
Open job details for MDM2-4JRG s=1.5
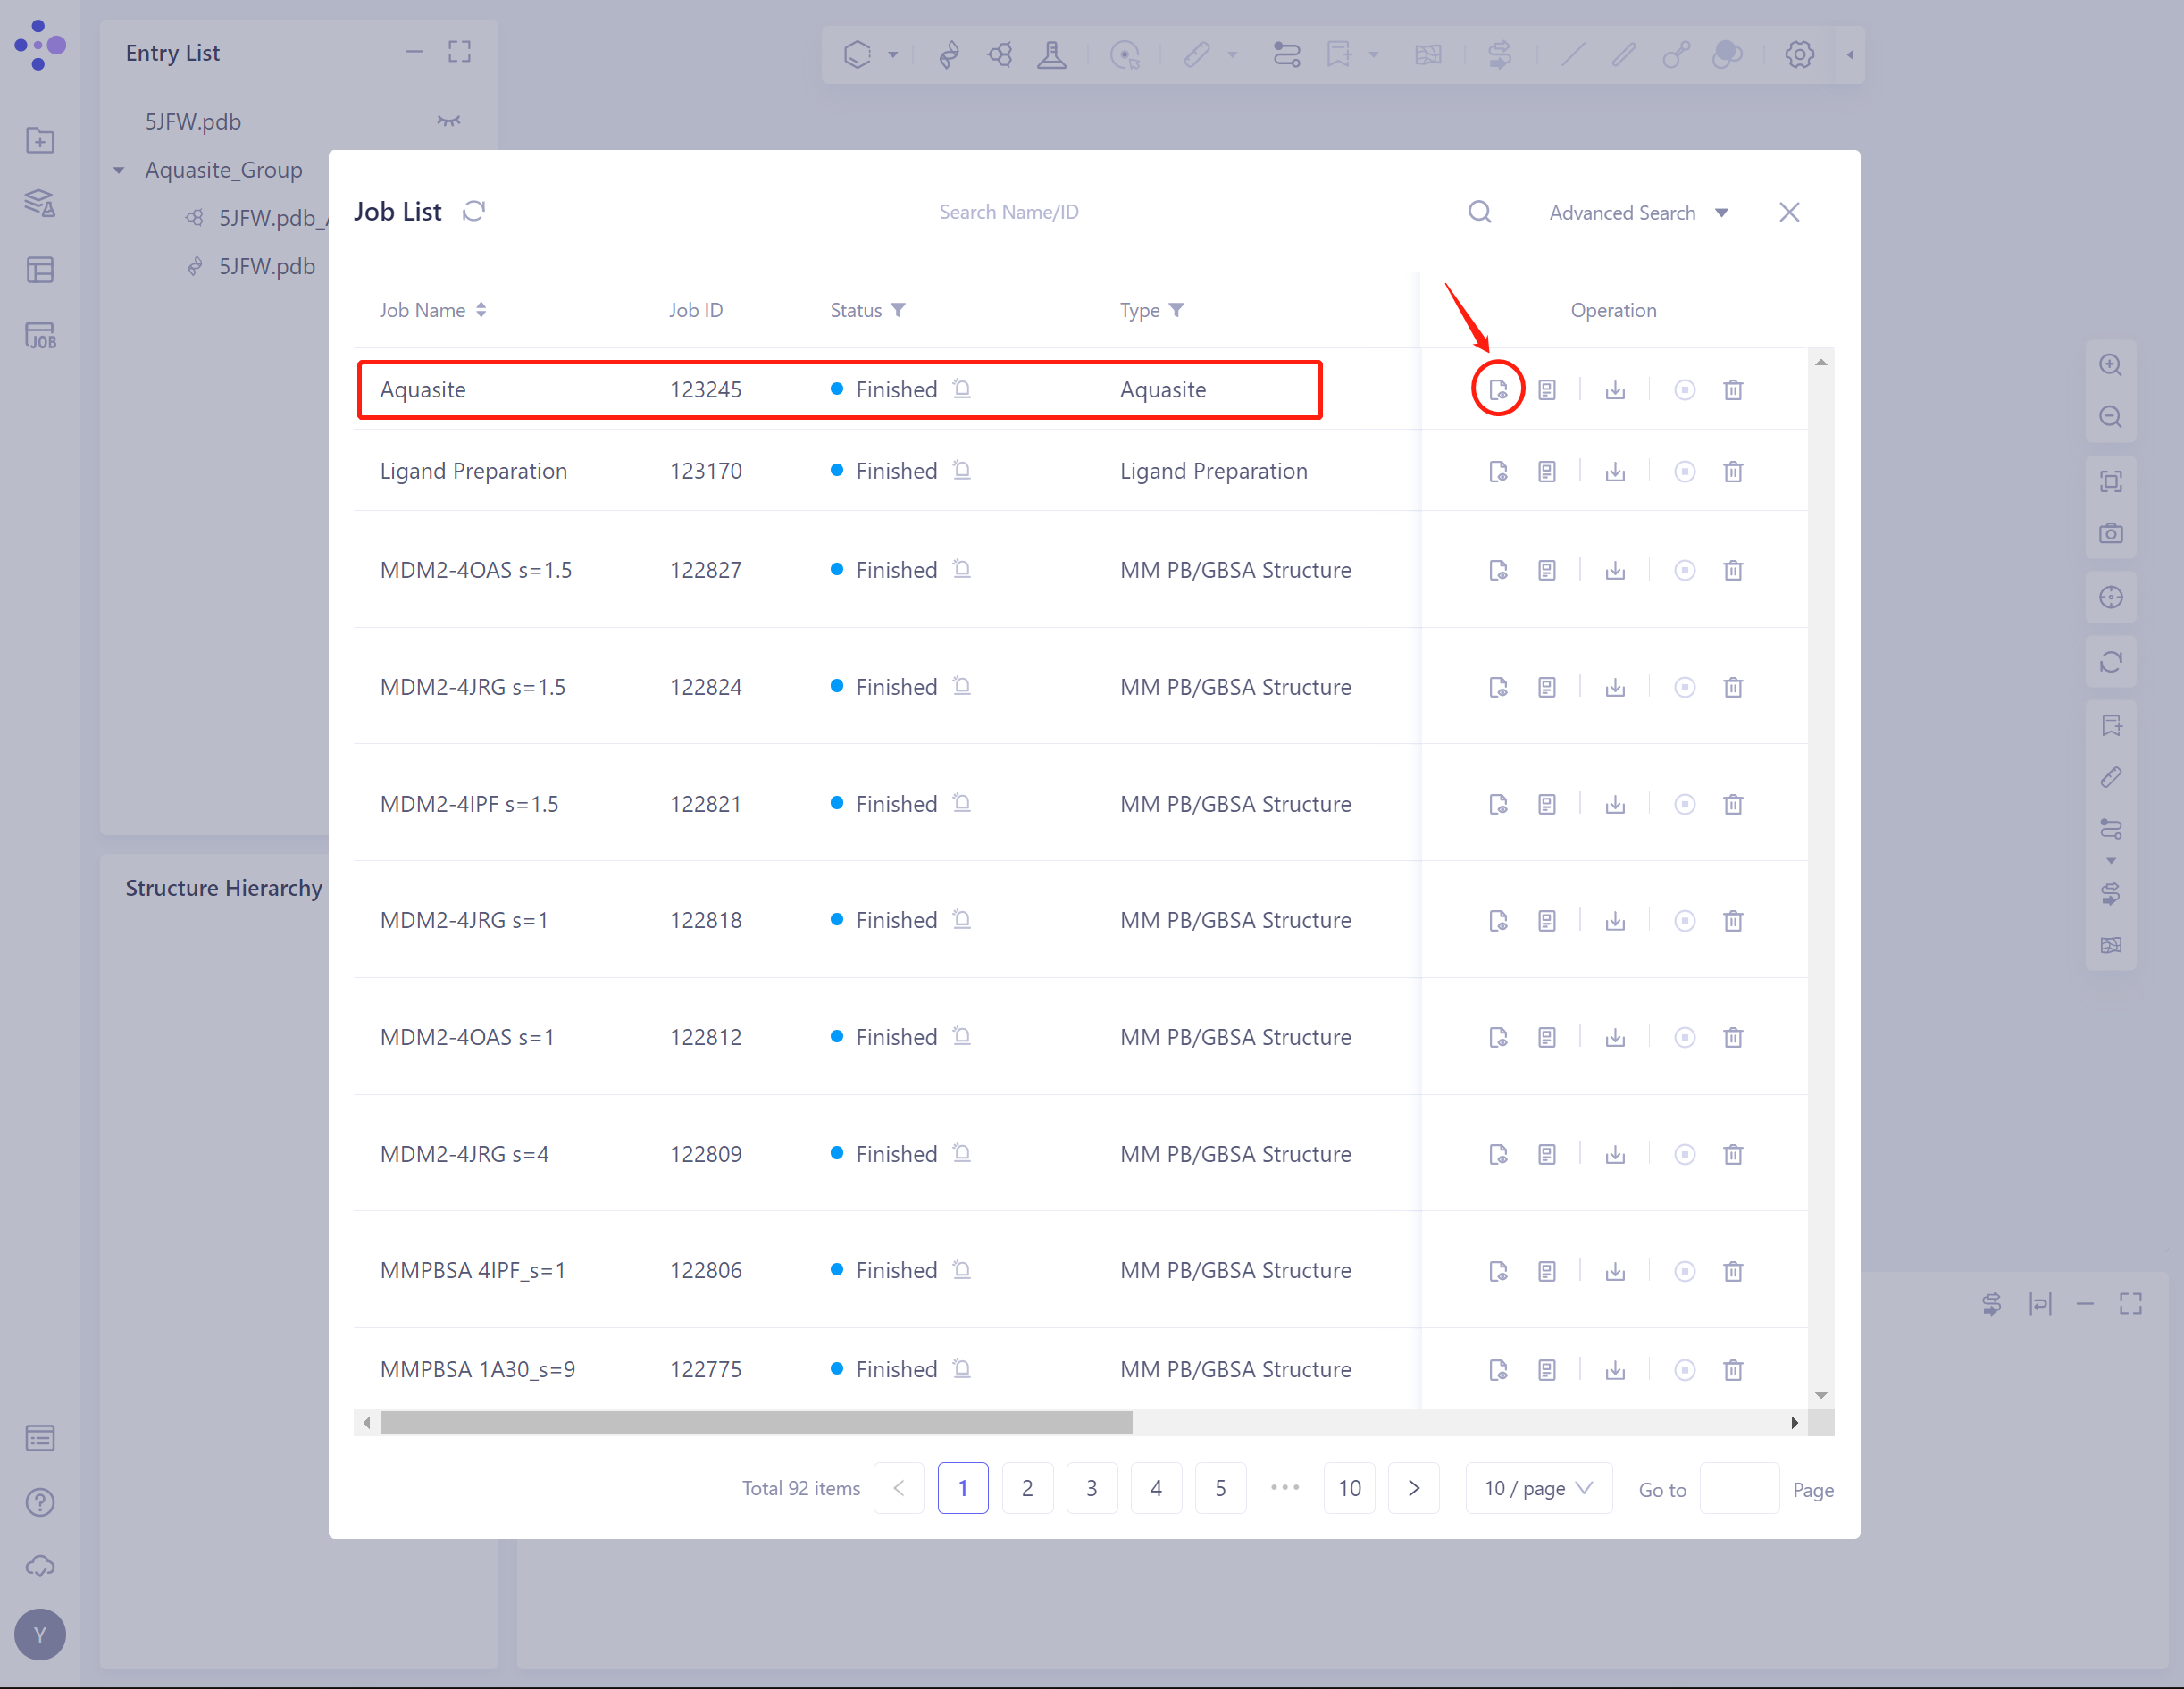1546,687
